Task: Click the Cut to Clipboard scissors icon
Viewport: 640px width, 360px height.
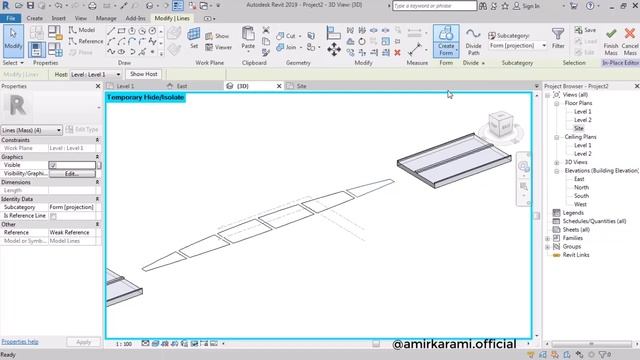Action: tap(266, 30)
